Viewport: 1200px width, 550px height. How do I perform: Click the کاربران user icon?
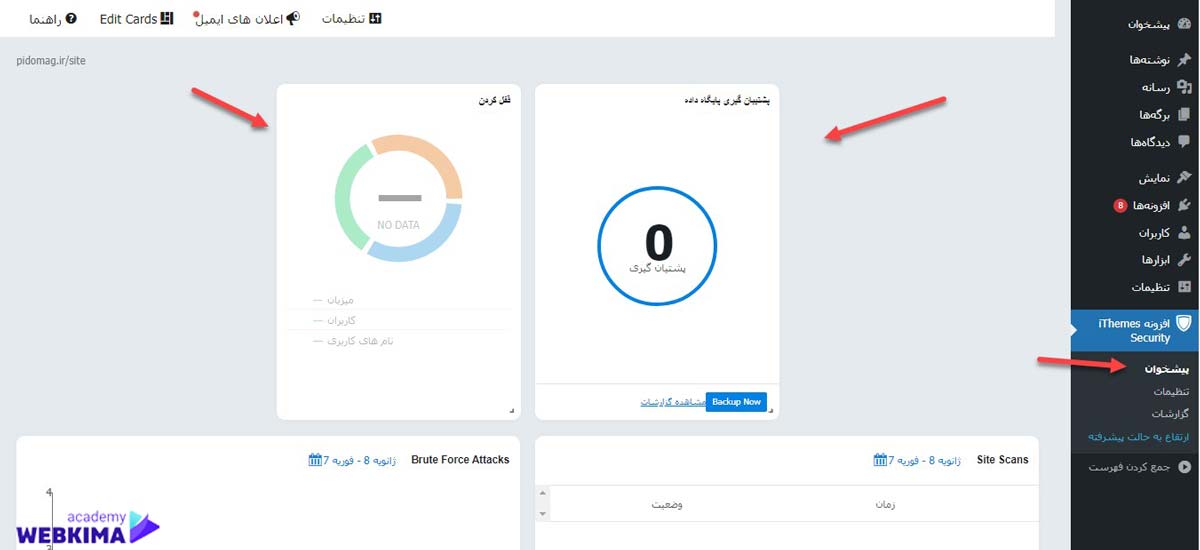[1185, 232]
